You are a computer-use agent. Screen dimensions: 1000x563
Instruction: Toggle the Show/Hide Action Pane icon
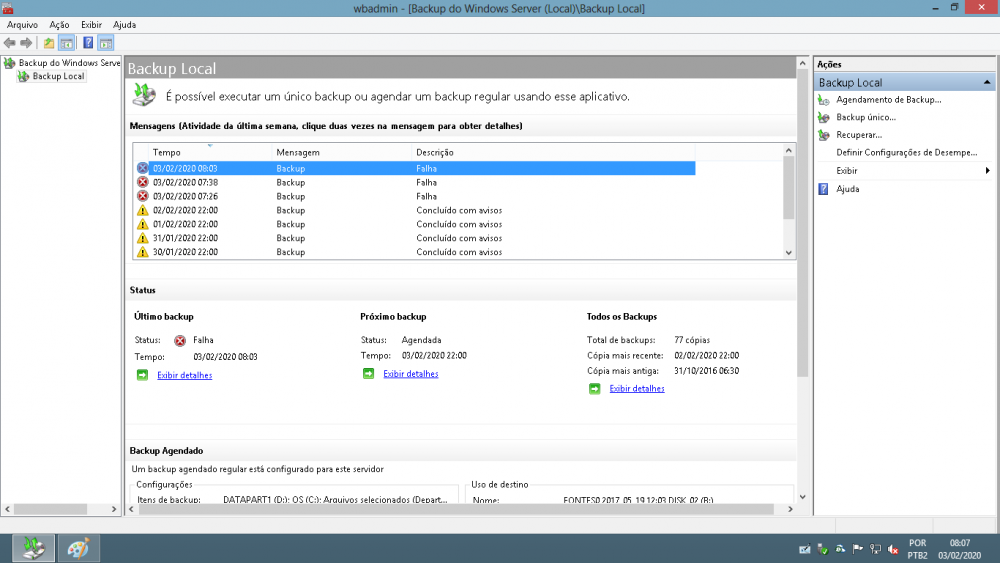pos(106,43)
